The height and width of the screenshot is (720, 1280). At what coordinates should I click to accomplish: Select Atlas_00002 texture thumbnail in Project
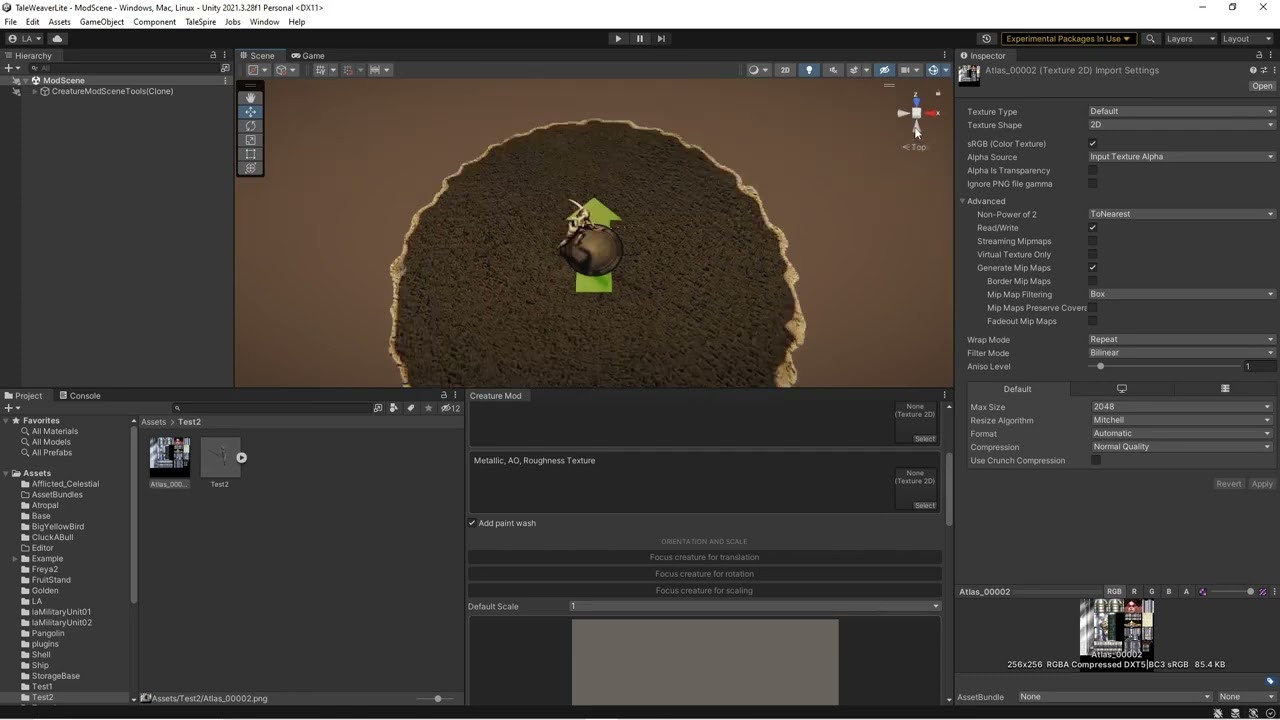pyautogui.click(x=169, y=457)
